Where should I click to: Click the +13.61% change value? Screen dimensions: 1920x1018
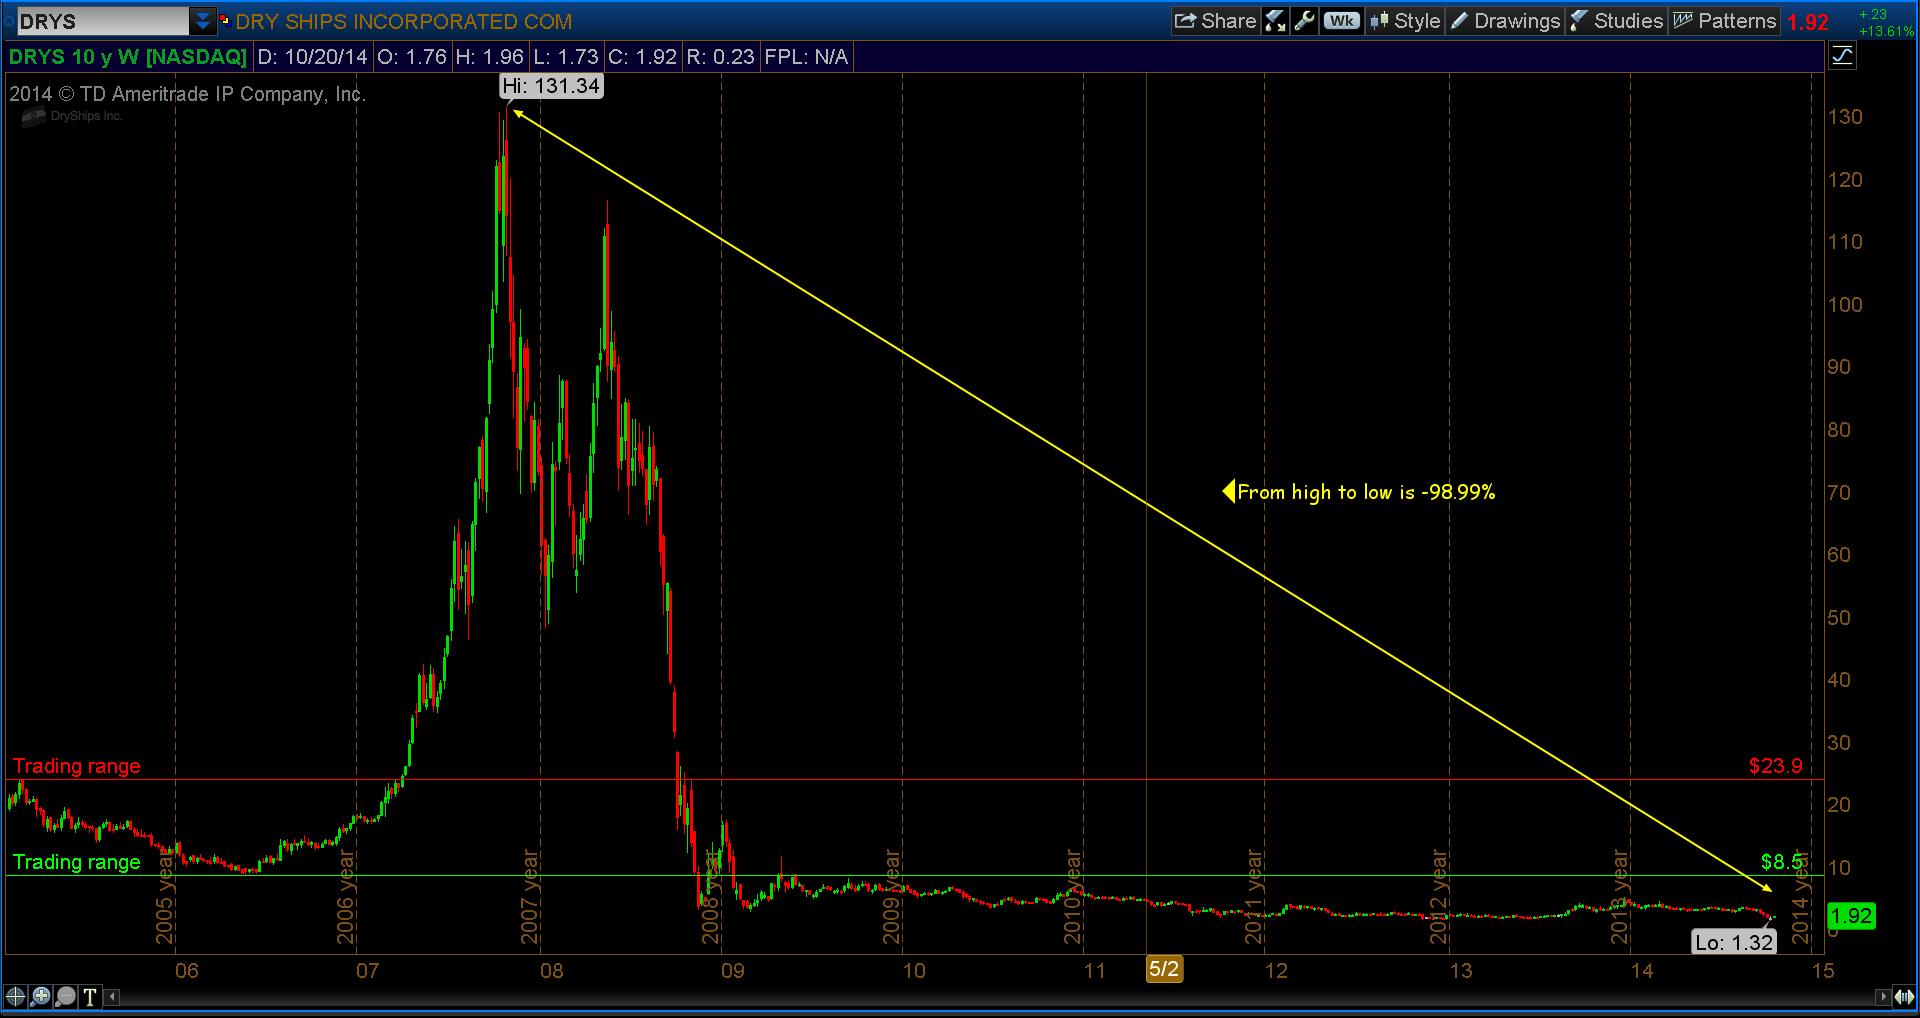coord(1885,31)
